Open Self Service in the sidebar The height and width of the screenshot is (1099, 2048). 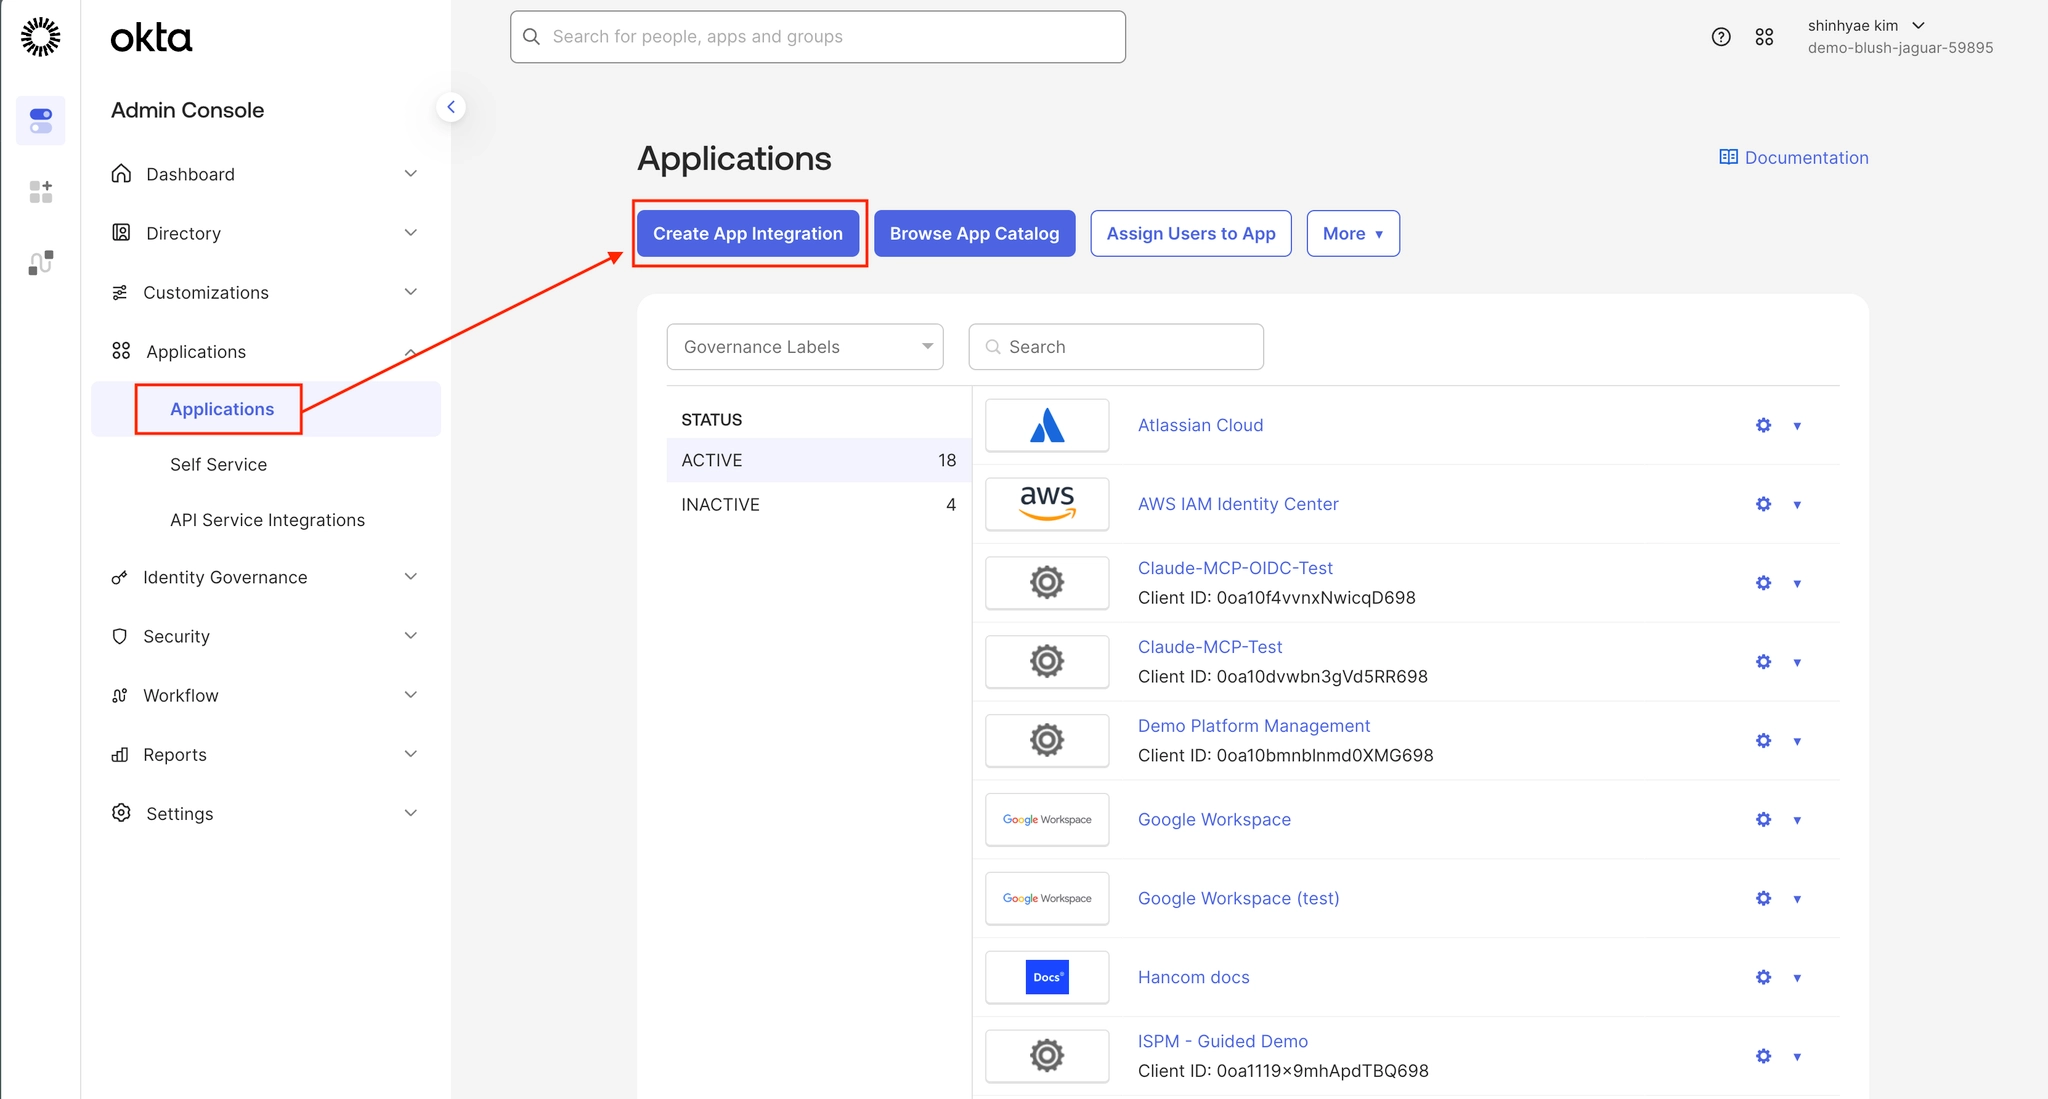(218, 465)
